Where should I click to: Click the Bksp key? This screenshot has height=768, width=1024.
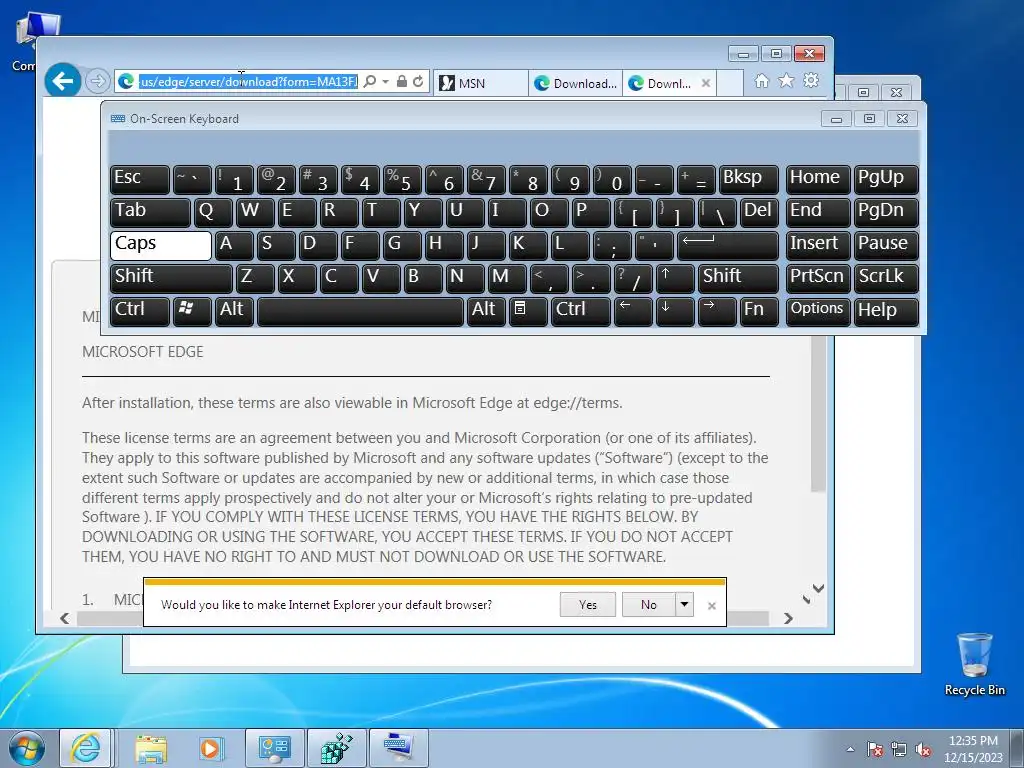pyautogui.click(x=748, y=180)
